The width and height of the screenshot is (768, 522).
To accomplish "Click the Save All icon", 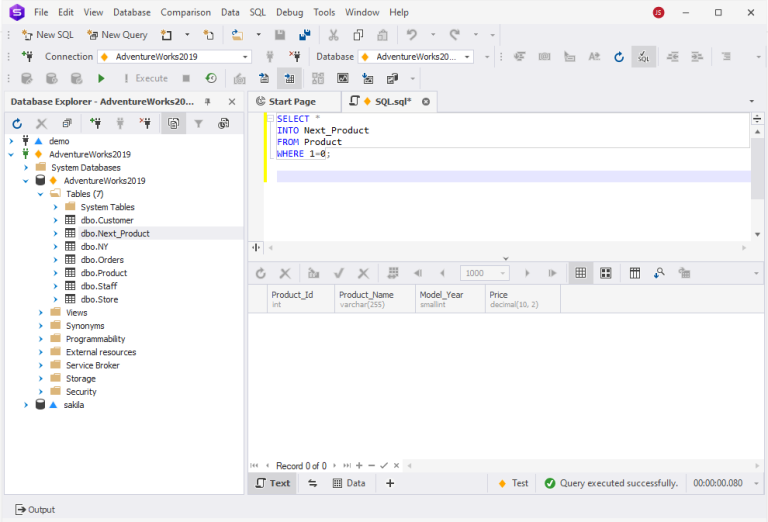I will tap(305, 35).
